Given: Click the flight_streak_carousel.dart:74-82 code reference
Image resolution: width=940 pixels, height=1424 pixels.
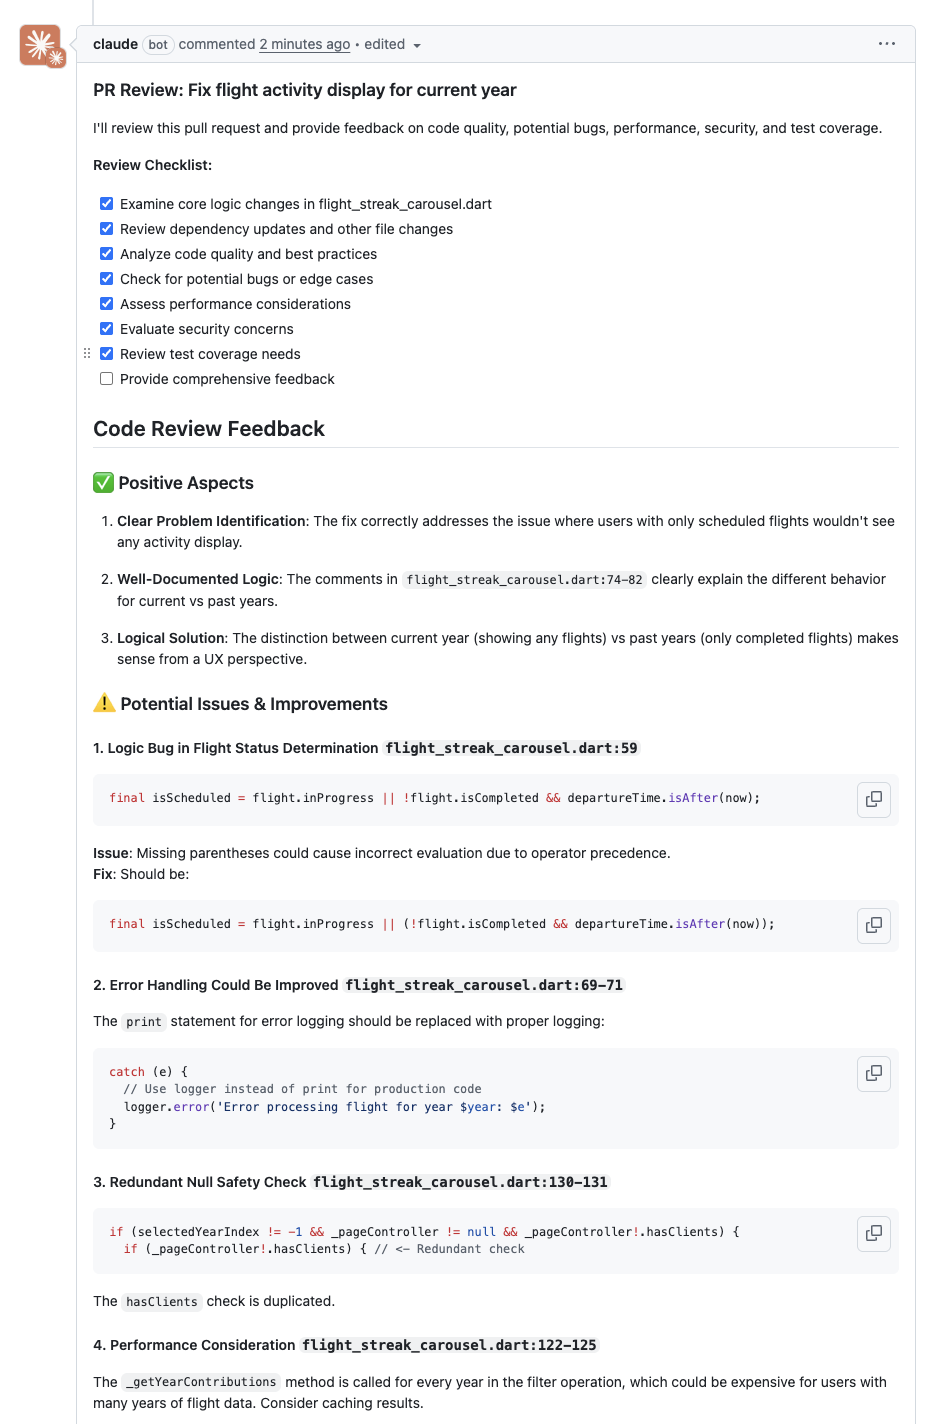Looking at the screenshot, I should [524, 580].
